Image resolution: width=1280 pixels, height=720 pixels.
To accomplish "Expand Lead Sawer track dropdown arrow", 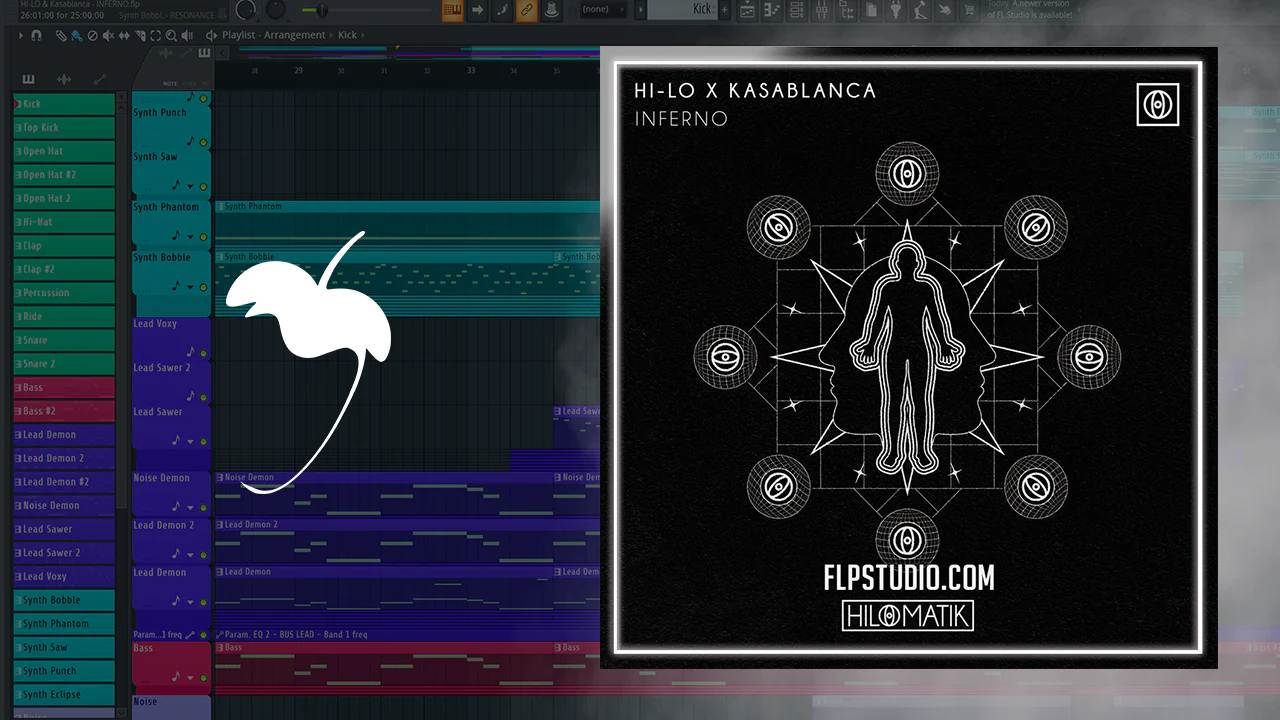I will [x=191, y=441].
